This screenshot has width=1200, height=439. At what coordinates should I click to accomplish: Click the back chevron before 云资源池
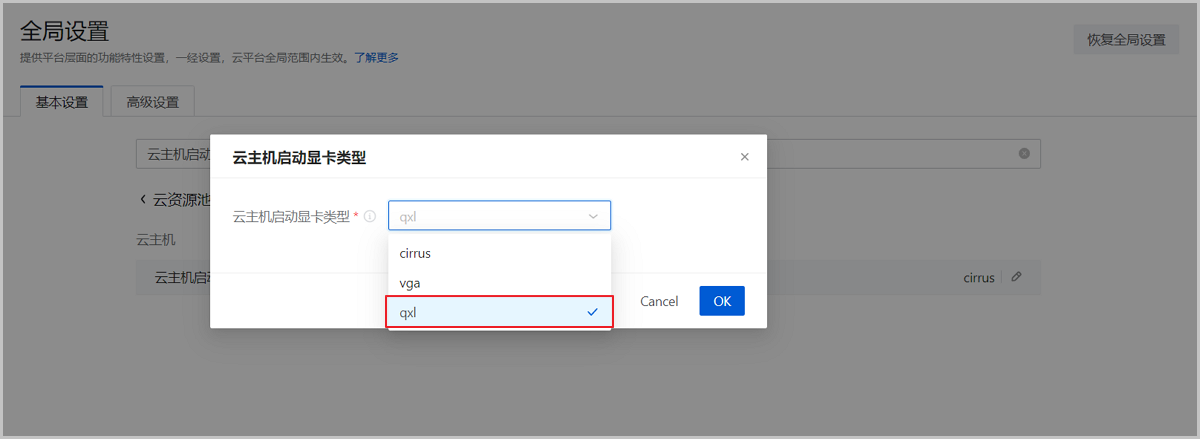tap(143, 200)
